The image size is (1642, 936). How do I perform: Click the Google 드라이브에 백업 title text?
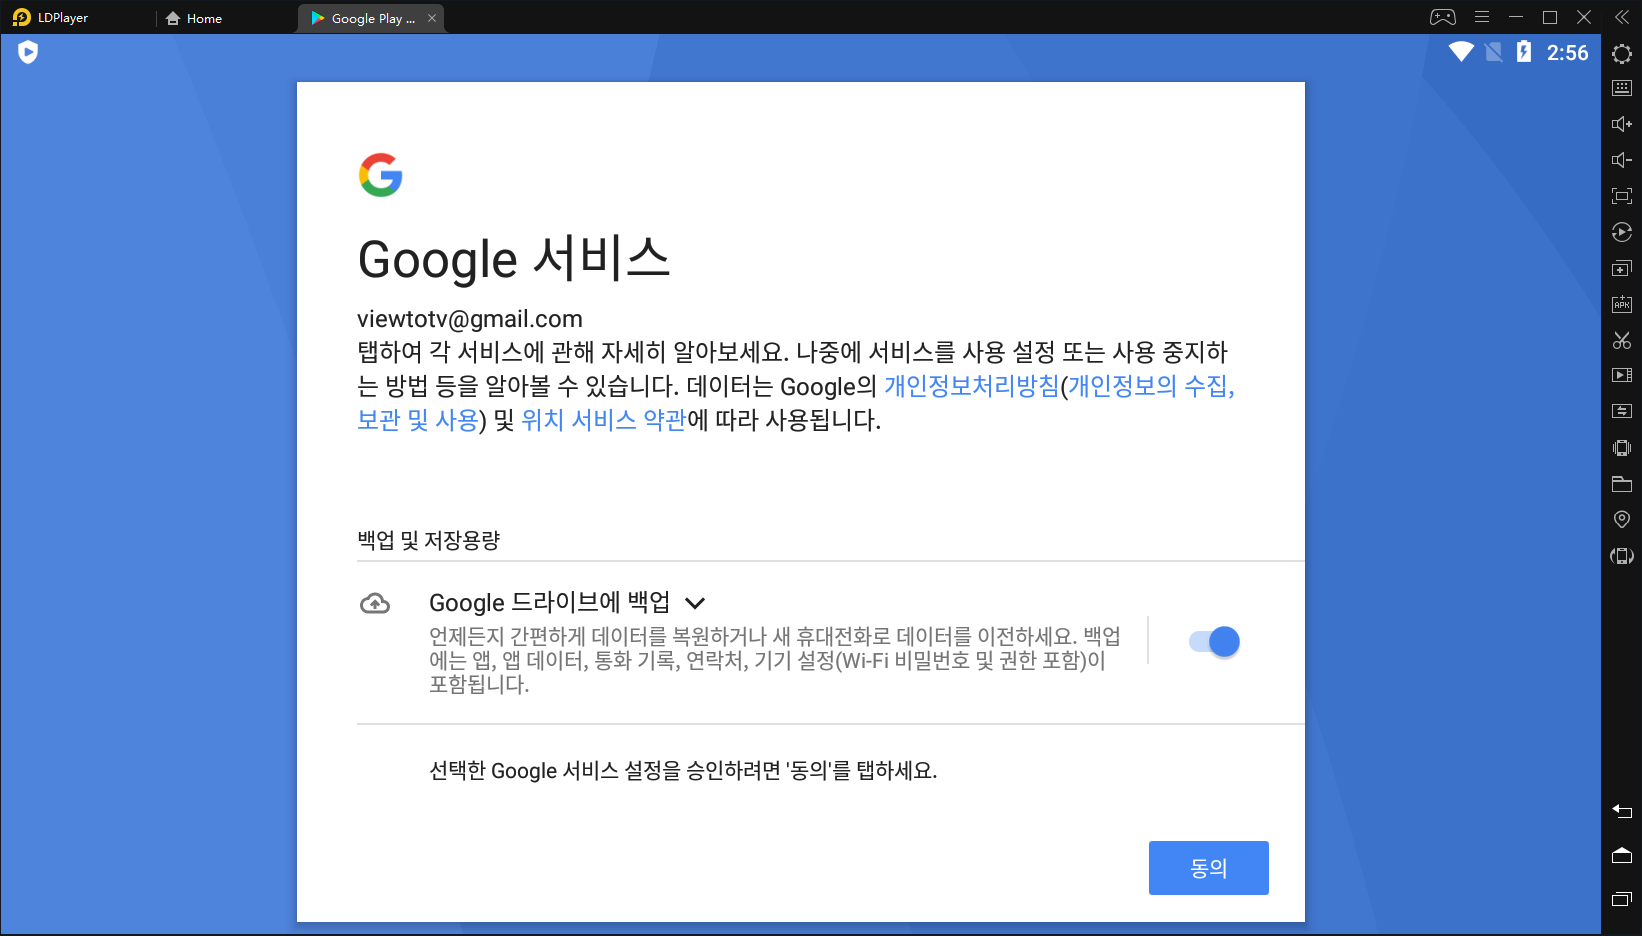coord(550,602)
